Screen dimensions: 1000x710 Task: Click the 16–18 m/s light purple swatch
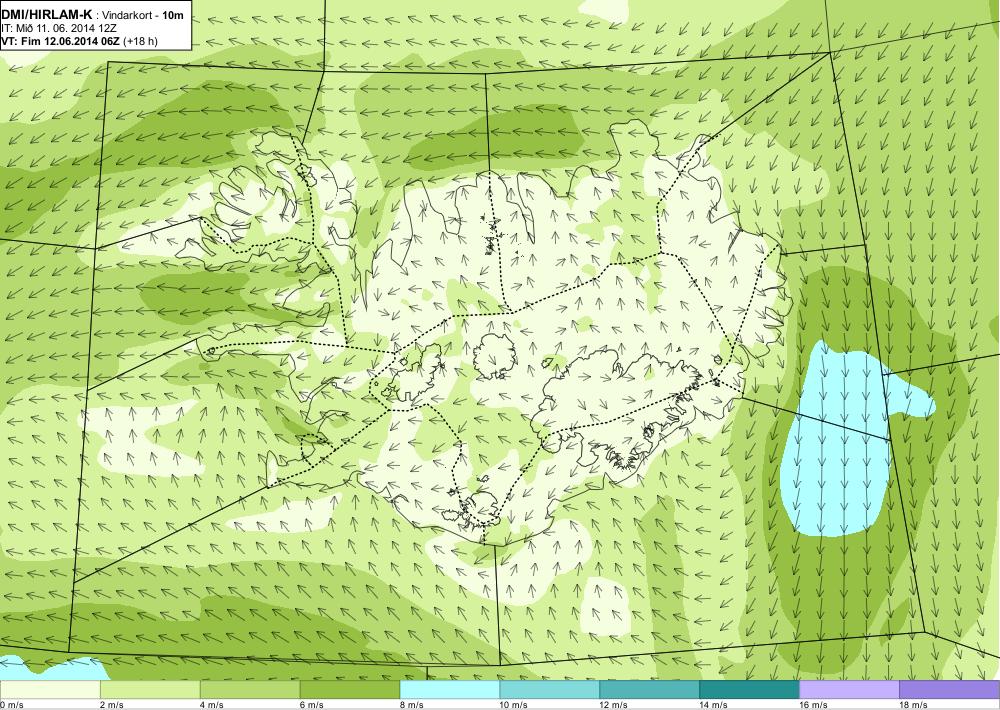click(849, 690)
